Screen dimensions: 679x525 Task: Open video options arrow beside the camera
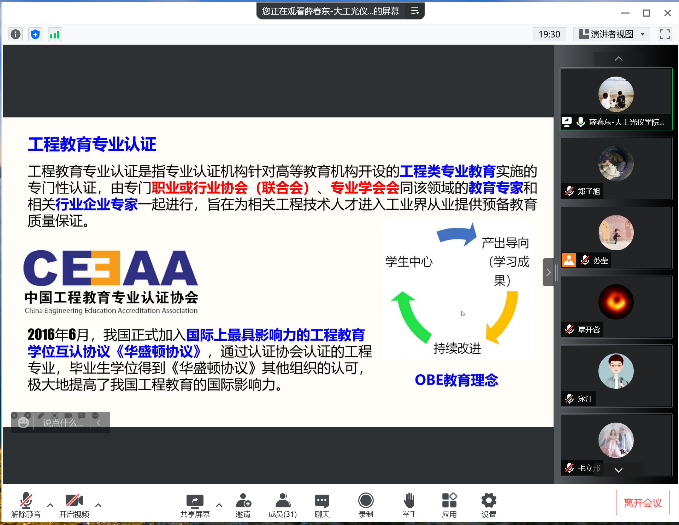click(98, 505)
